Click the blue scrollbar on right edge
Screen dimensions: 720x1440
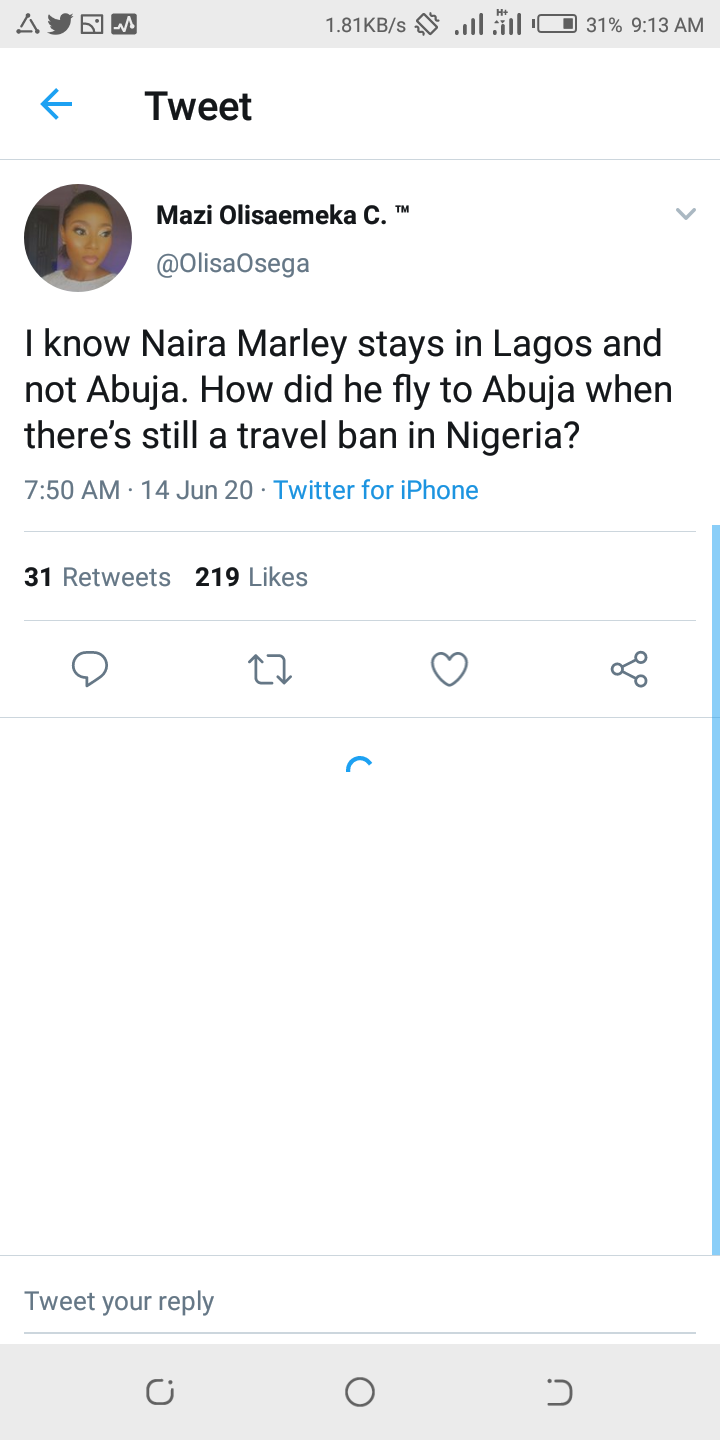point(715,890)
